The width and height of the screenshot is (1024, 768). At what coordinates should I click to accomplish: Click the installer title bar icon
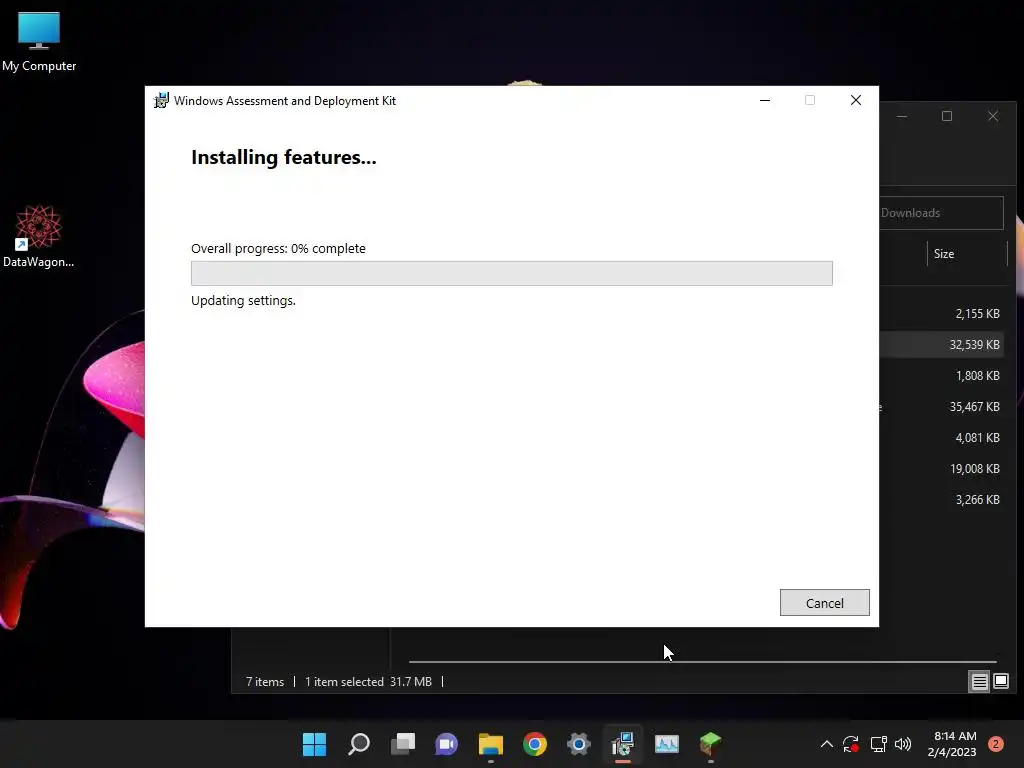point(161,101)
